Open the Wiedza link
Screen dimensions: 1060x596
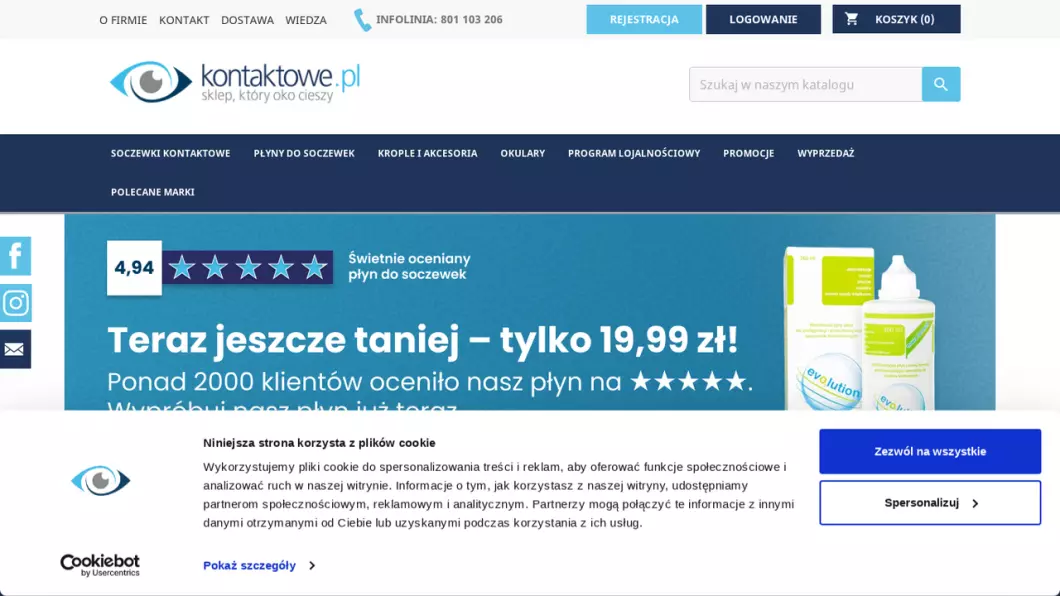[306, 20]
